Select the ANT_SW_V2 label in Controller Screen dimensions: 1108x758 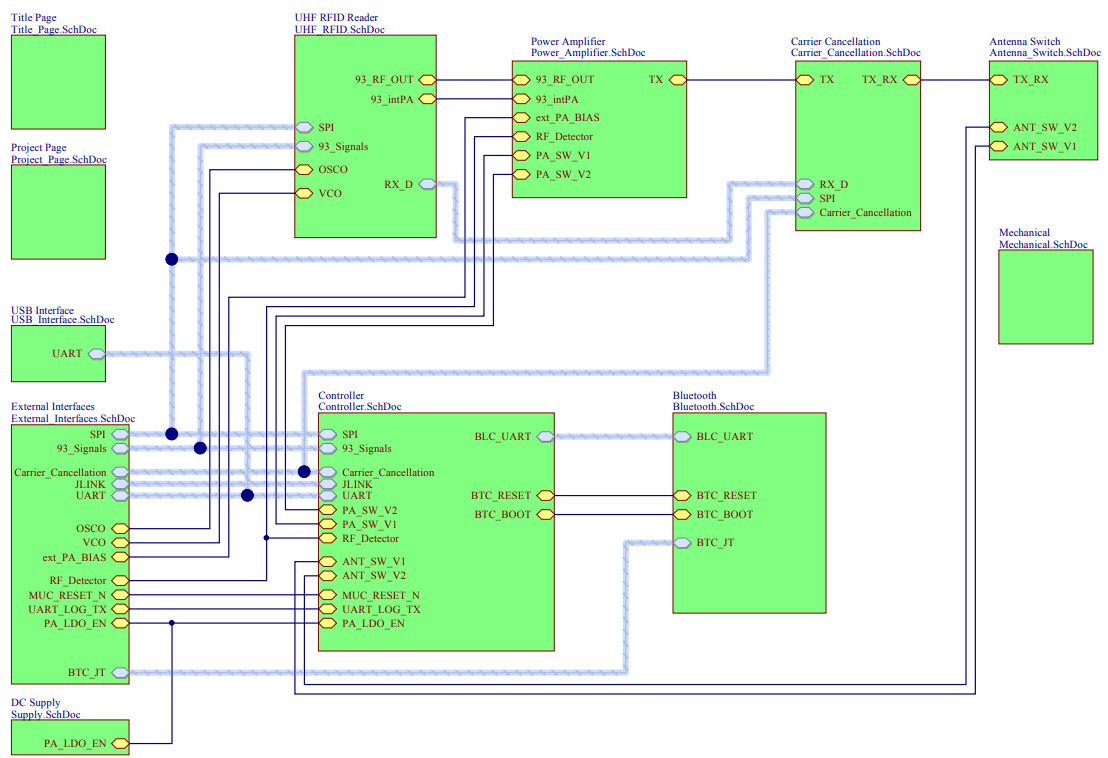(374, 576)
